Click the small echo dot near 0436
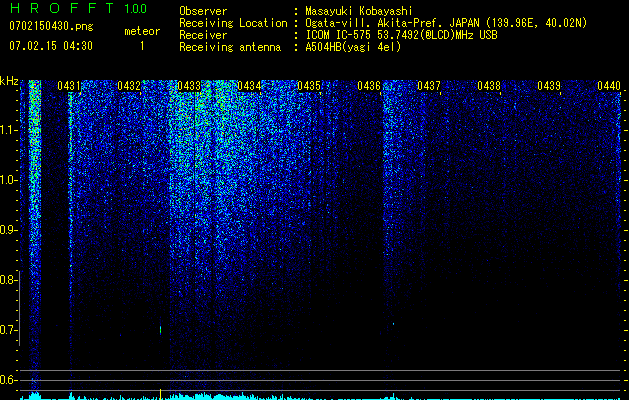This screenshot has width=629, height=400. tap(394, 323)
